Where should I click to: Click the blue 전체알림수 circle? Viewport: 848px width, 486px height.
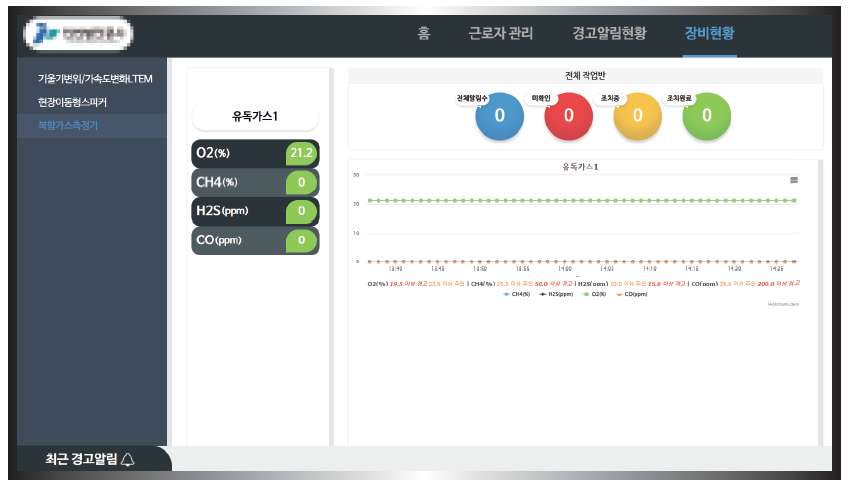point(499,115)
